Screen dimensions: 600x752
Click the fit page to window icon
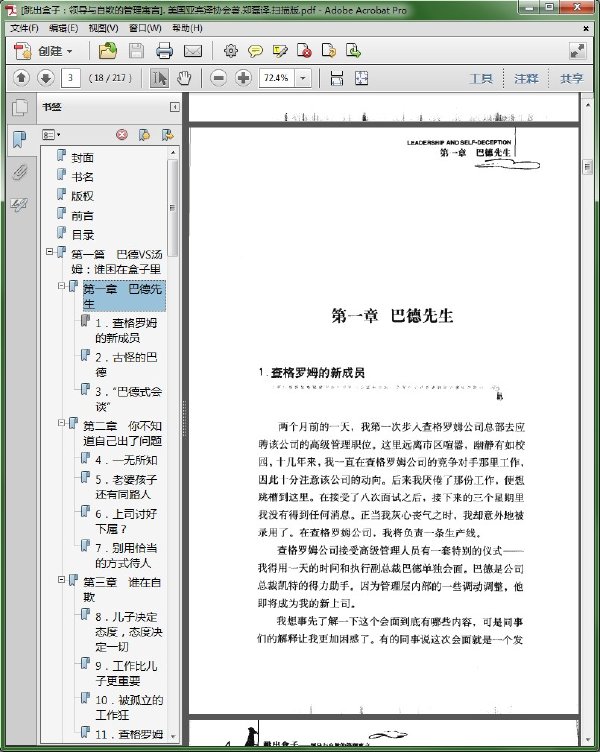click(361, 78)
